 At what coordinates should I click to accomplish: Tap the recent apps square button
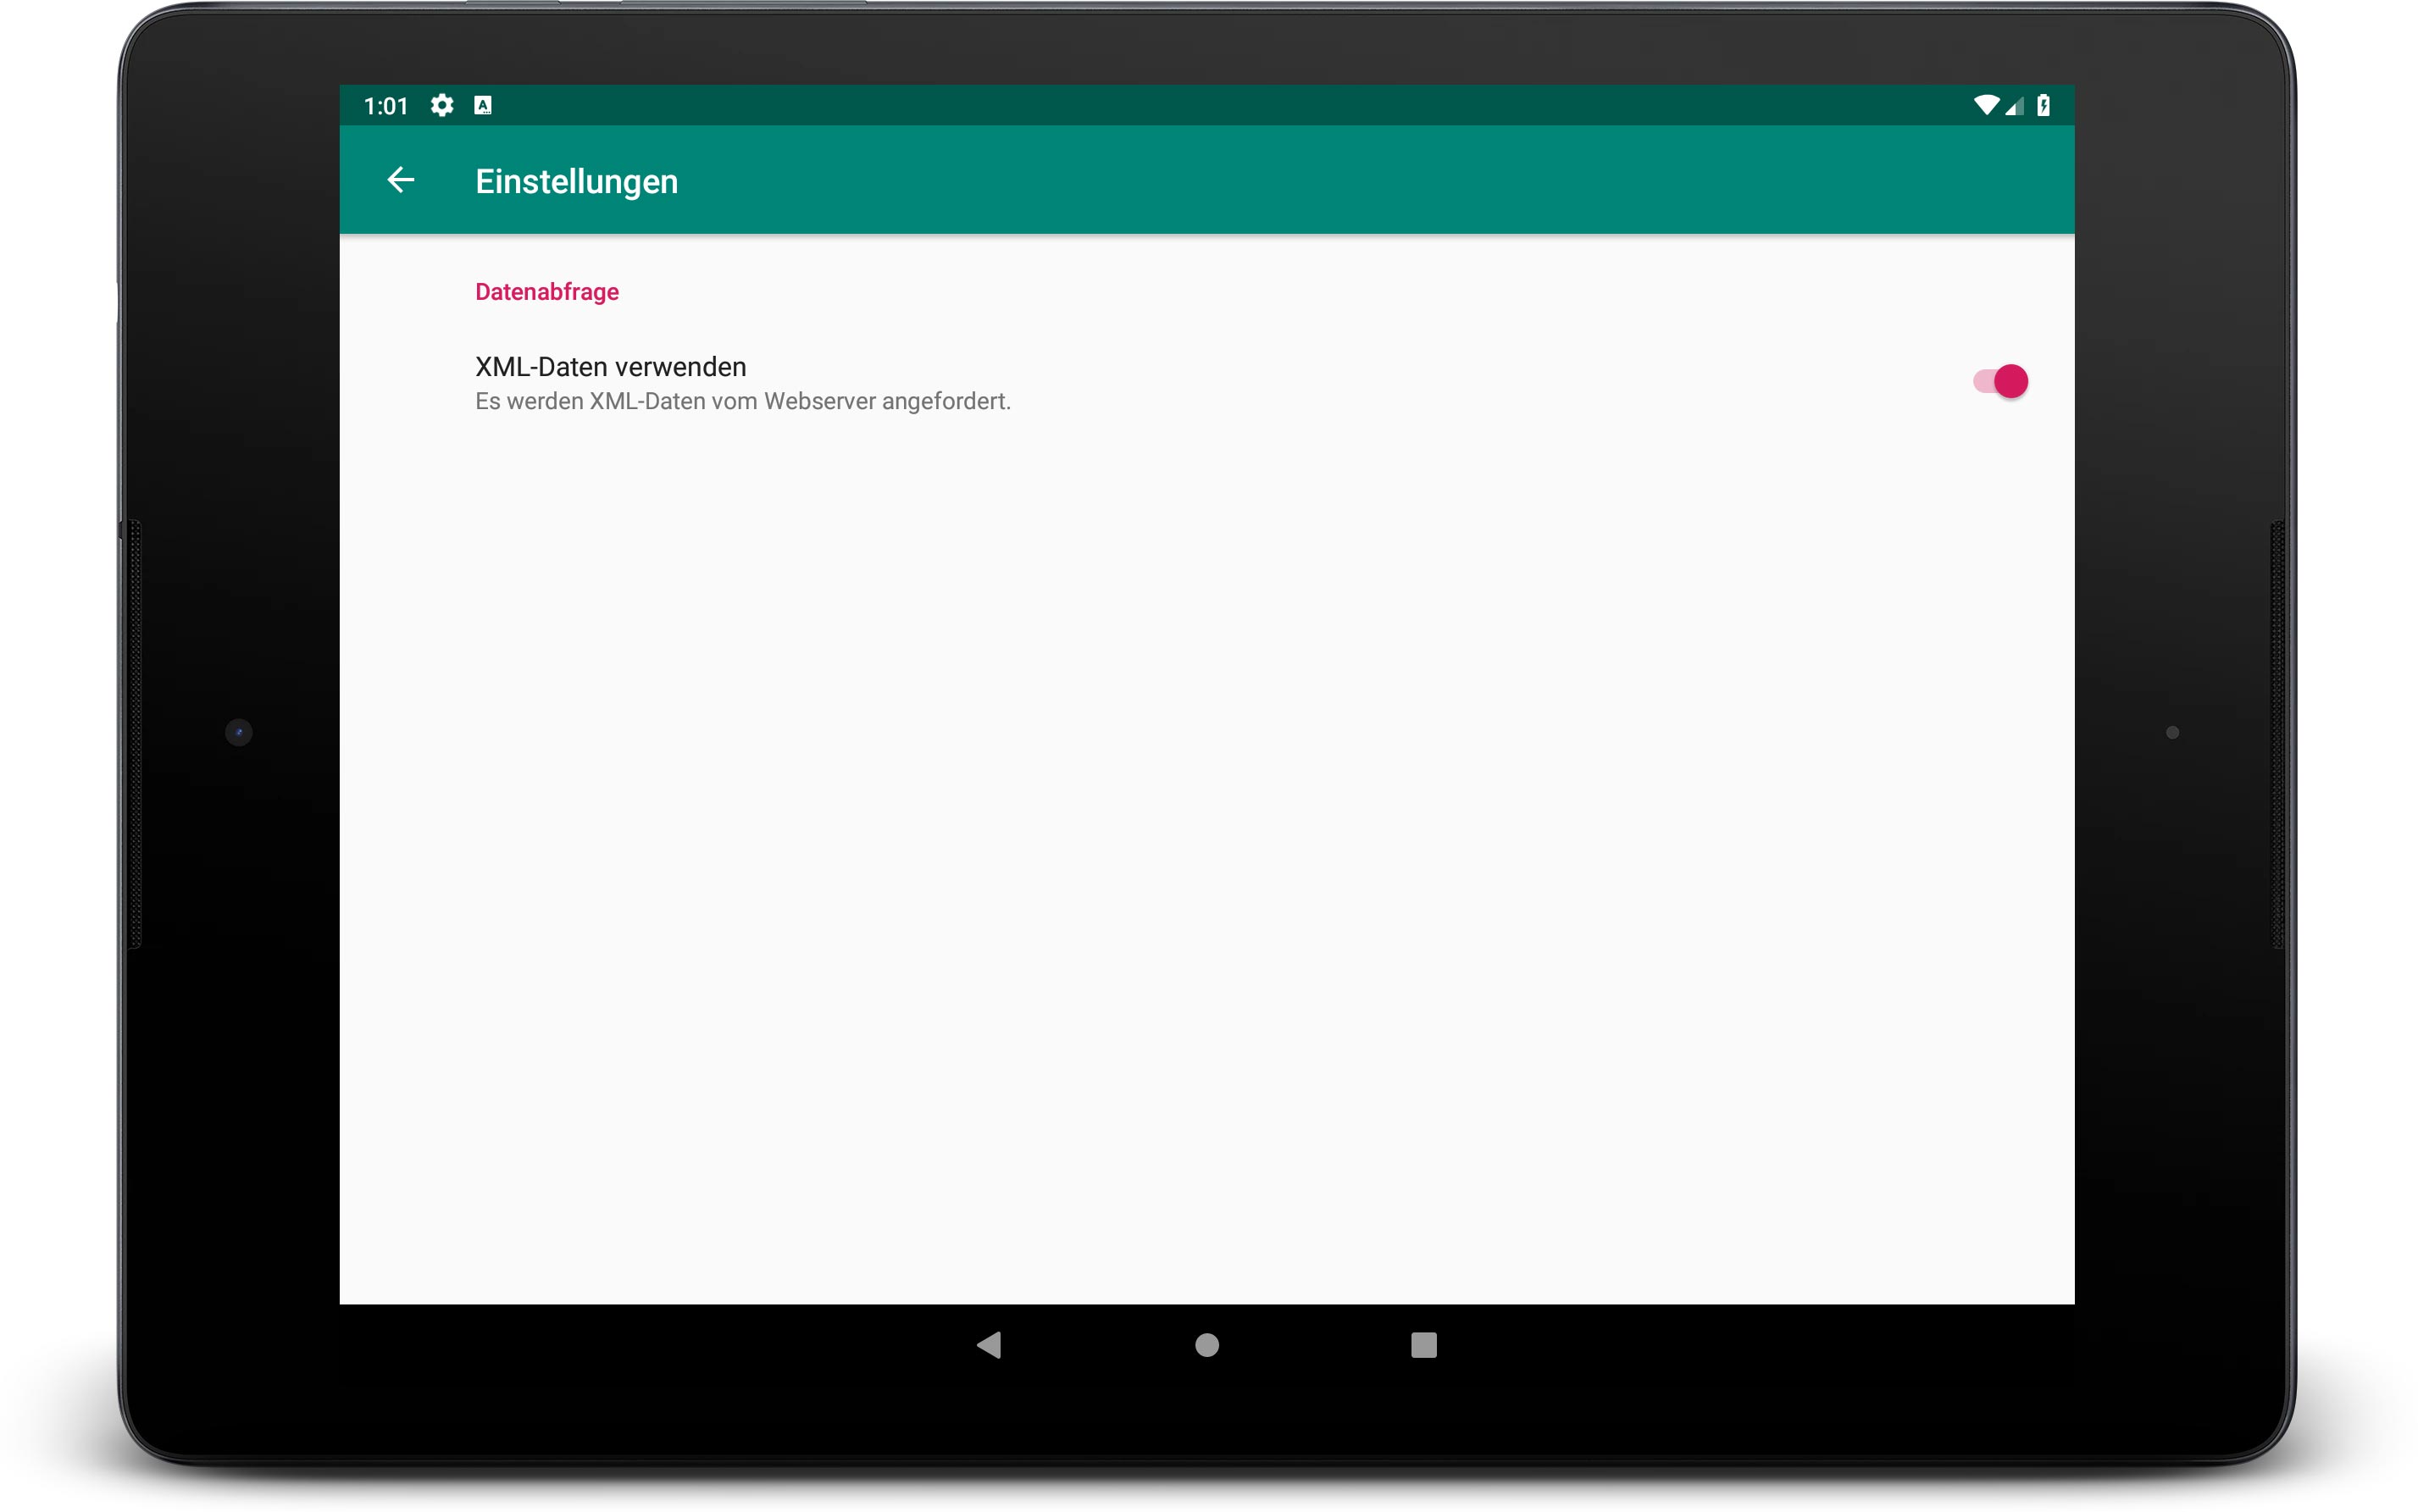coord(1423,1345)
